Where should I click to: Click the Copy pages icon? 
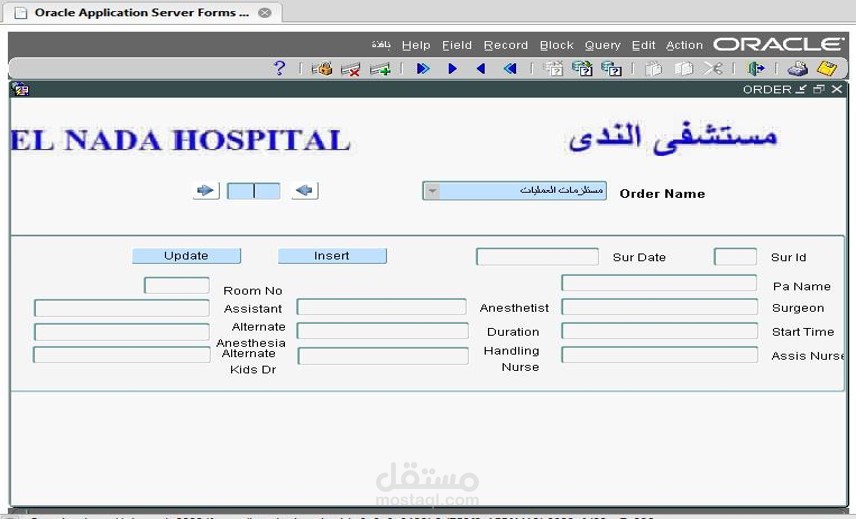click(x=683, y=69)
